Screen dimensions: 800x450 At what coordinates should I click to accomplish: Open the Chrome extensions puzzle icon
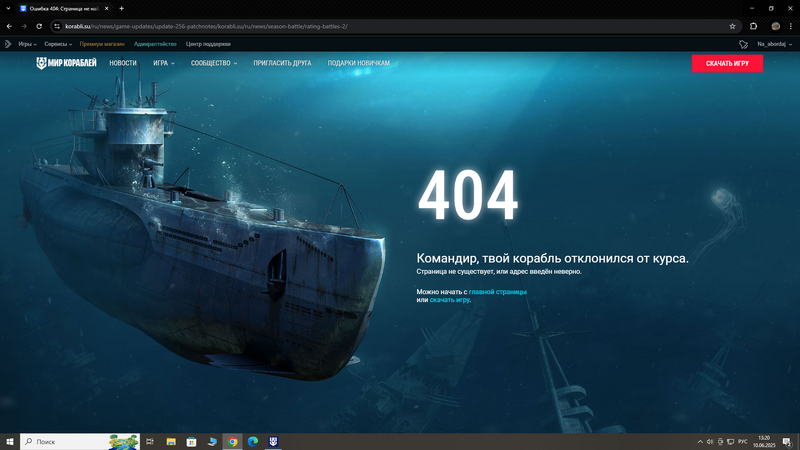point(754,26)
